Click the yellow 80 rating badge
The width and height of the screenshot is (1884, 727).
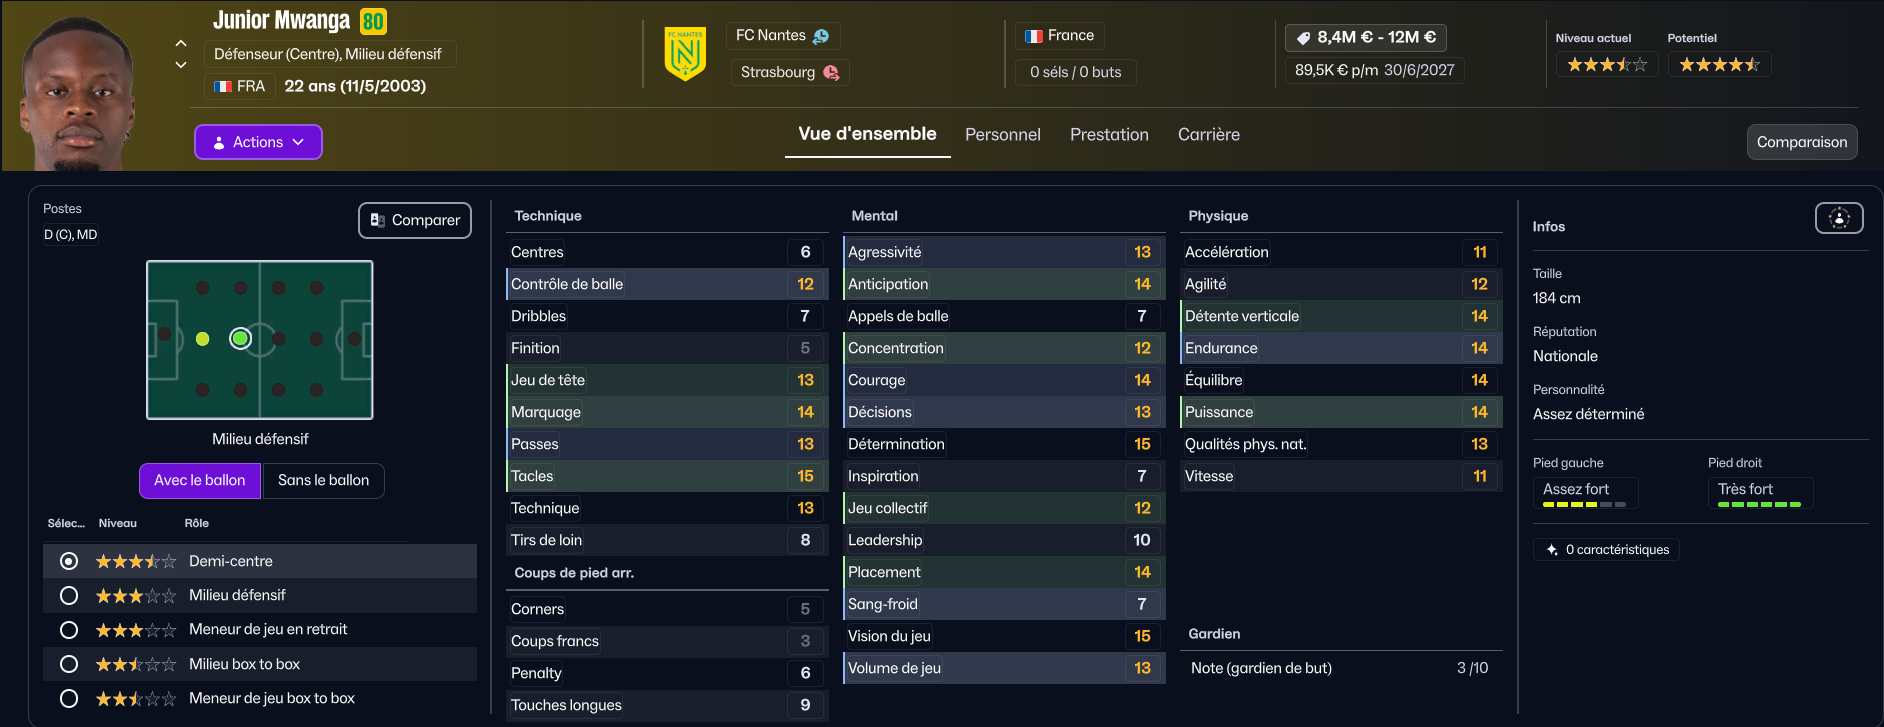pos(373,21)
